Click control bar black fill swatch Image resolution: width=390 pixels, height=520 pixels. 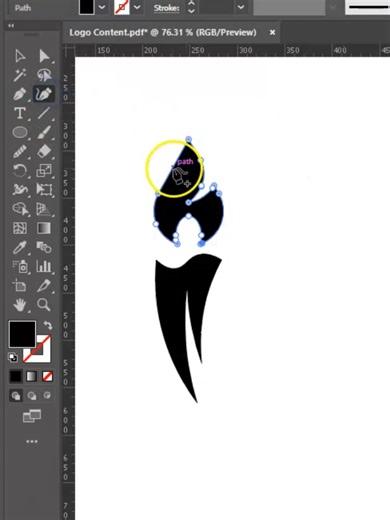86,7
